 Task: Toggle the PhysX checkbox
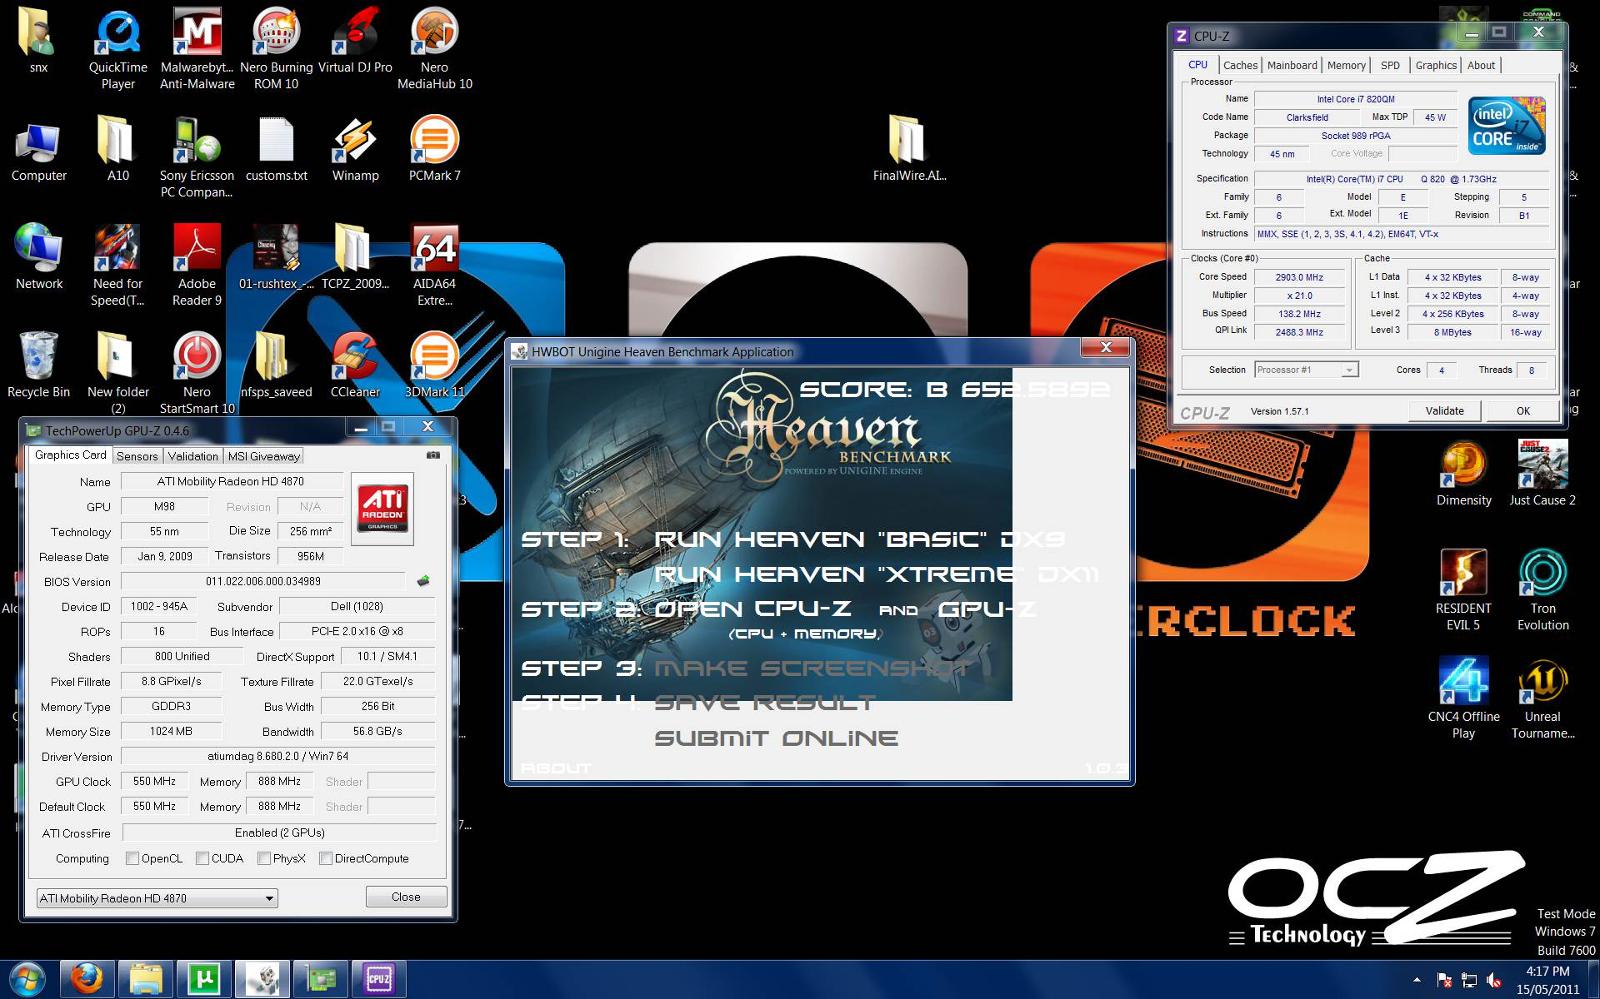[264, 858]
